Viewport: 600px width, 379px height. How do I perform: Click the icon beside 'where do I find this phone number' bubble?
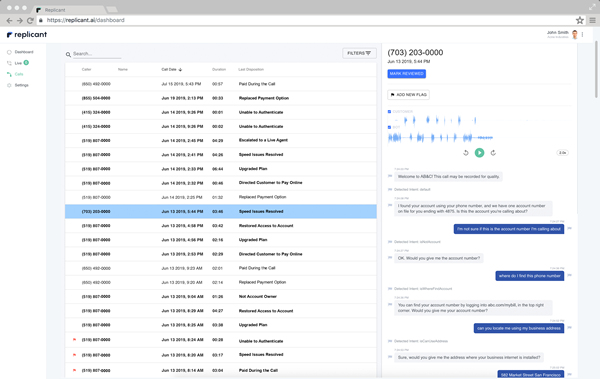pos(569,275)
